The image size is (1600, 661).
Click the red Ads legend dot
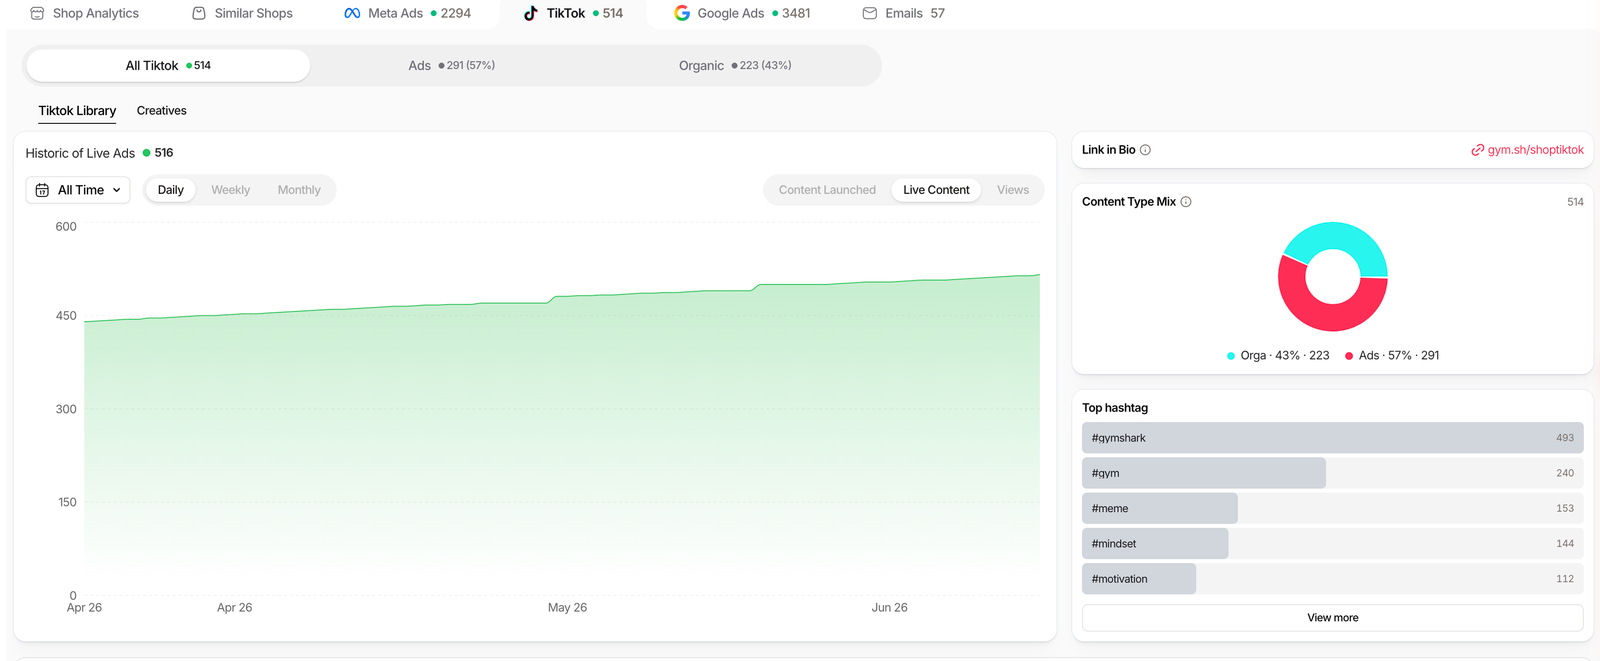click(1349, 356)
